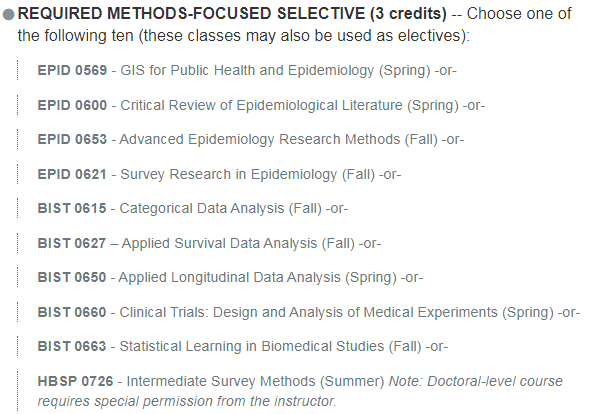Click the gray bullet beside Required Methods-Focused Selective
599x414 pixels.
pos(8,15)
